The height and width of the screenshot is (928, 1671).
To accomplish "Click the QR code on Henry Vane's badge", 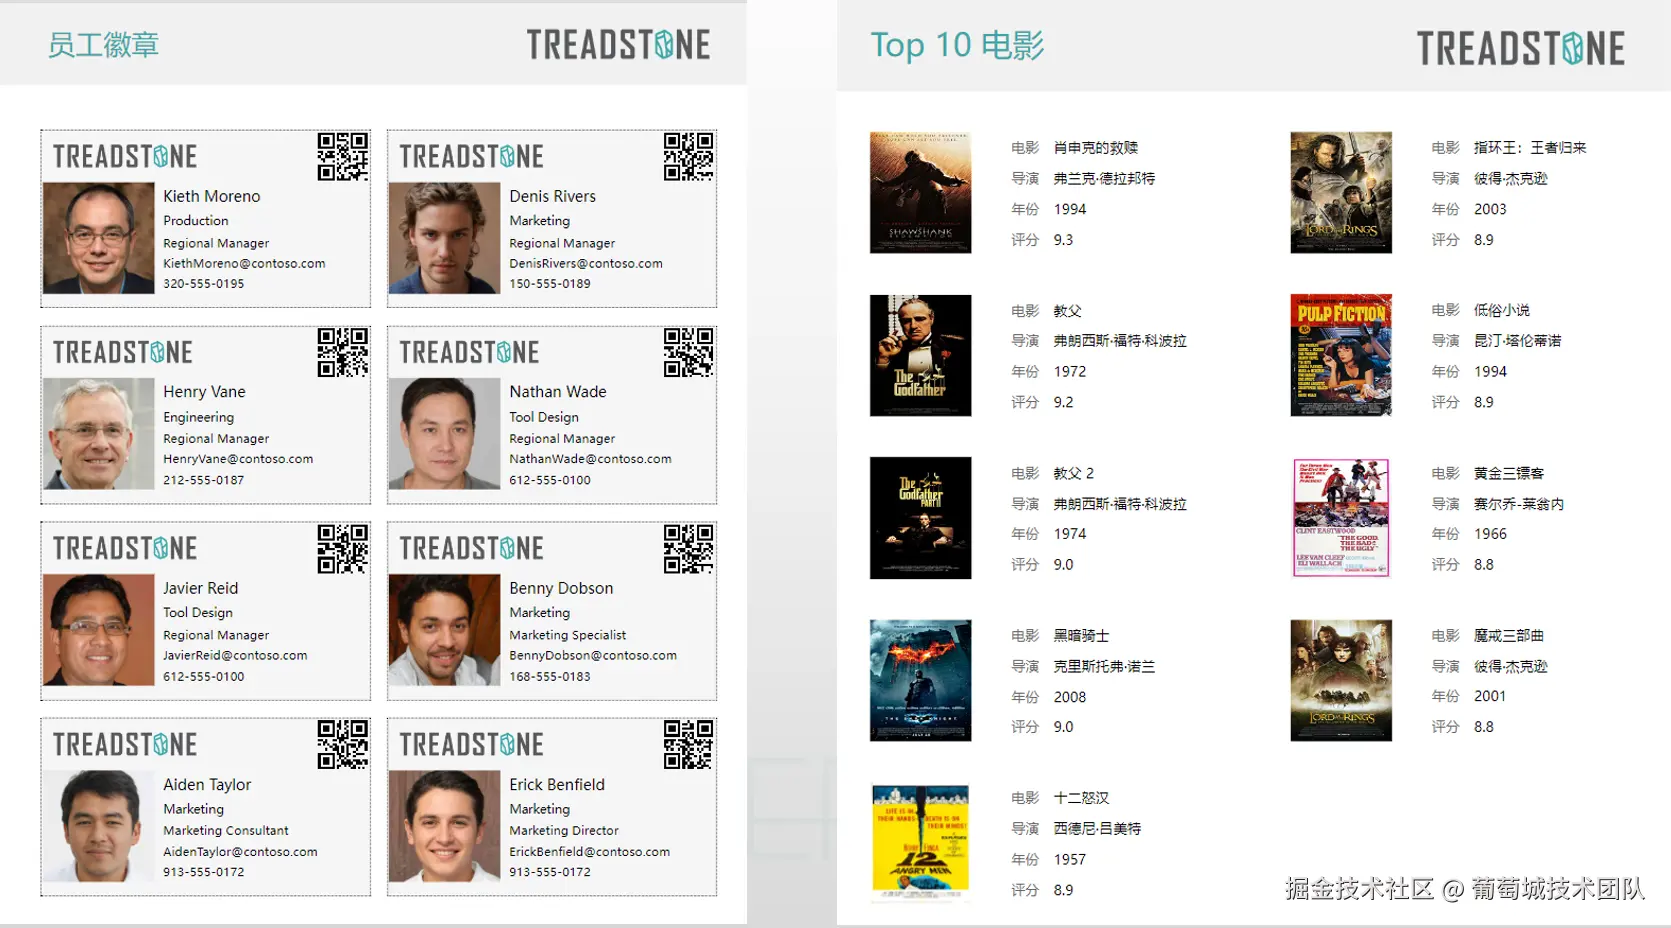I will click(343, 352).
